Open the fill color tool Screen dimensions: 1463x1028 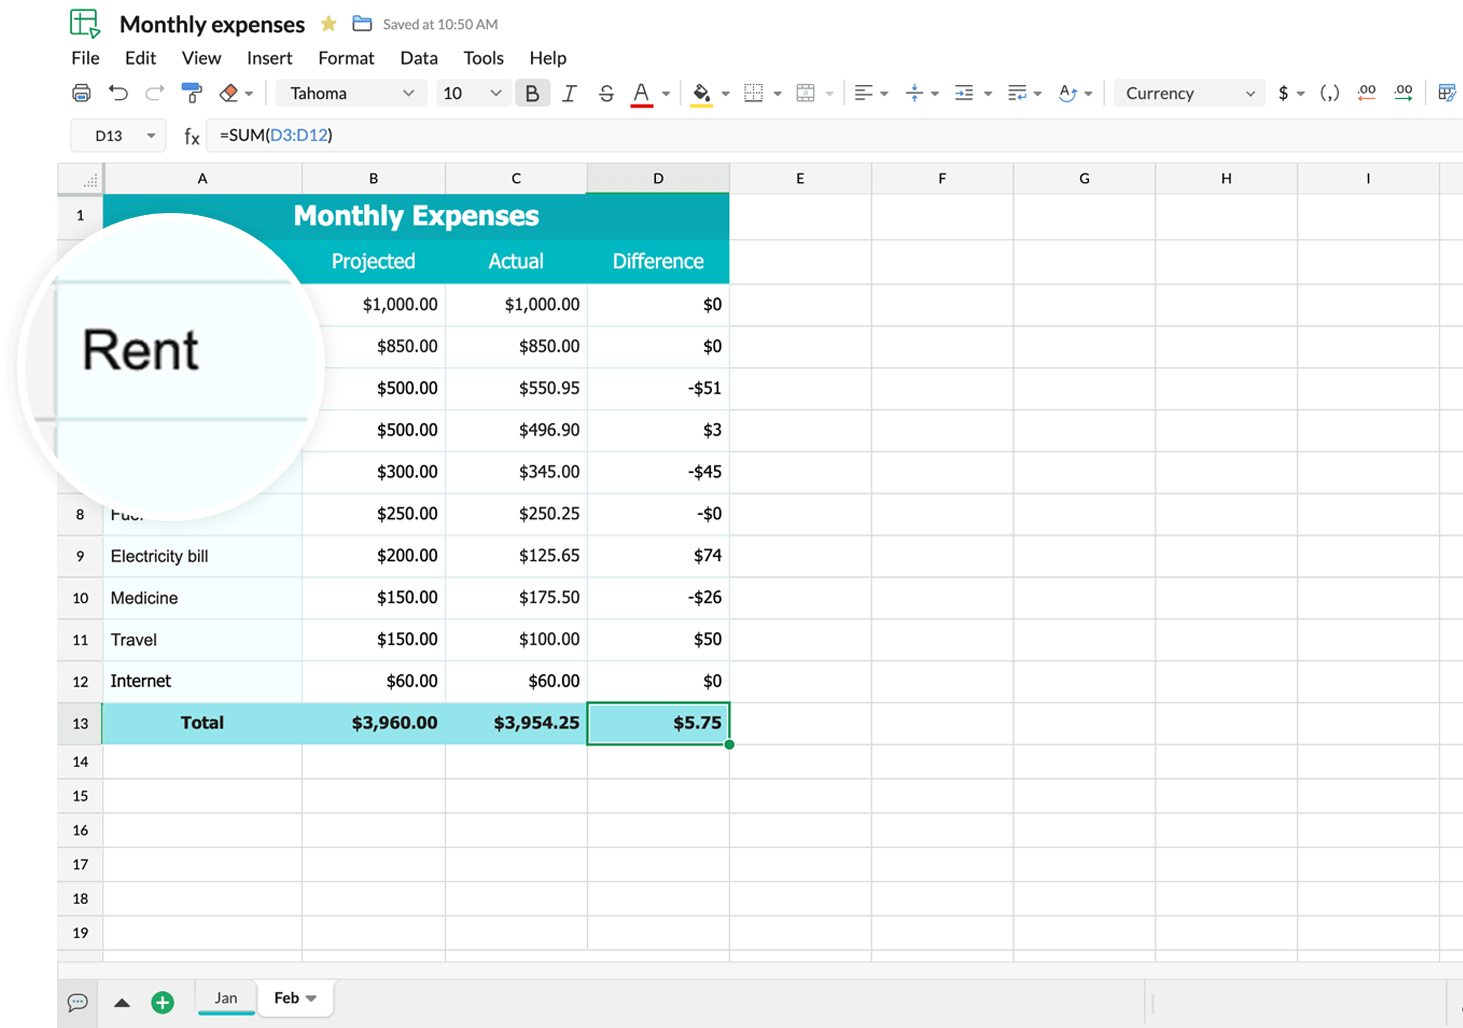(x=701, y=92)
